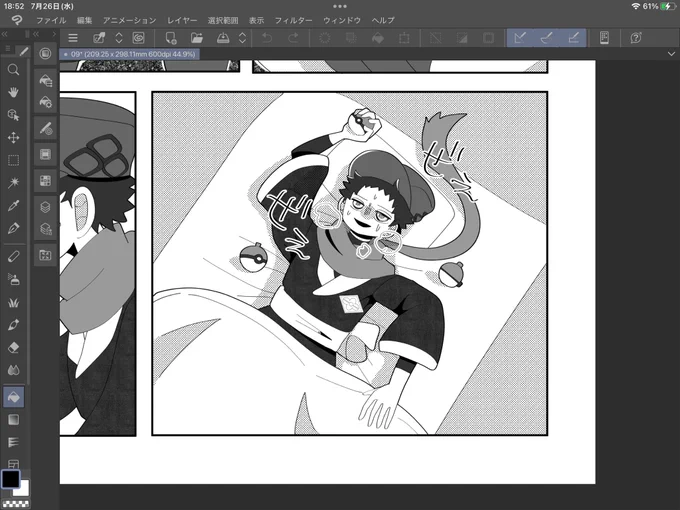This screenshot has width=680, height=510.
Task: Open the レイヤー menu
Action: coord(182,20)
